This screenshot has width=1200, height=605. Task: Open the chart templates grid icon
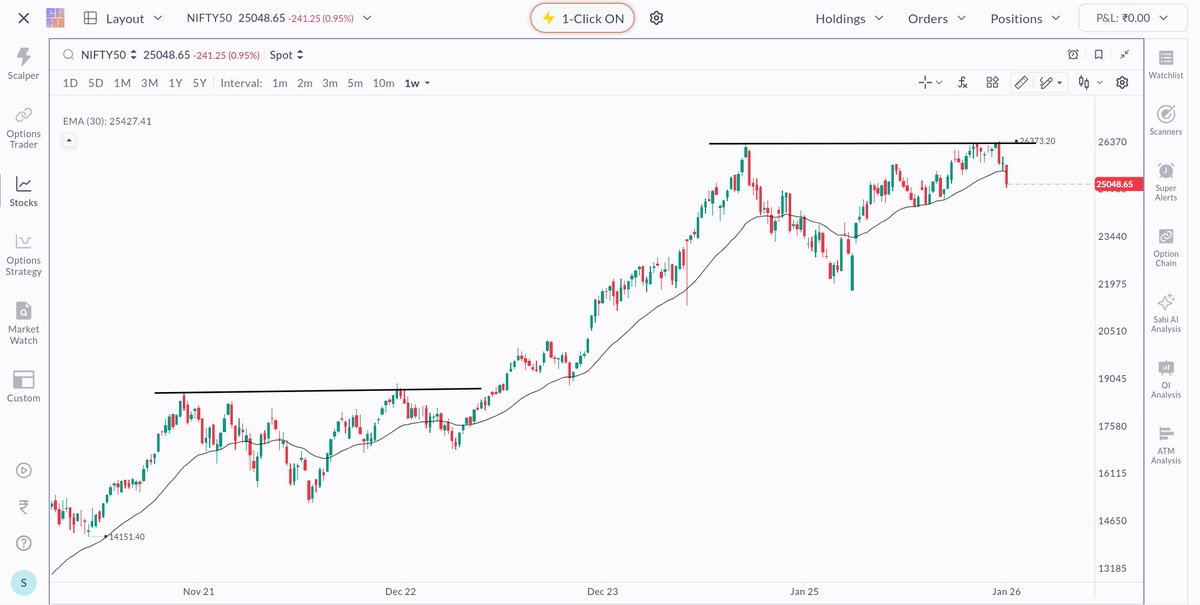pyautogui.click(x=992, y=83)
